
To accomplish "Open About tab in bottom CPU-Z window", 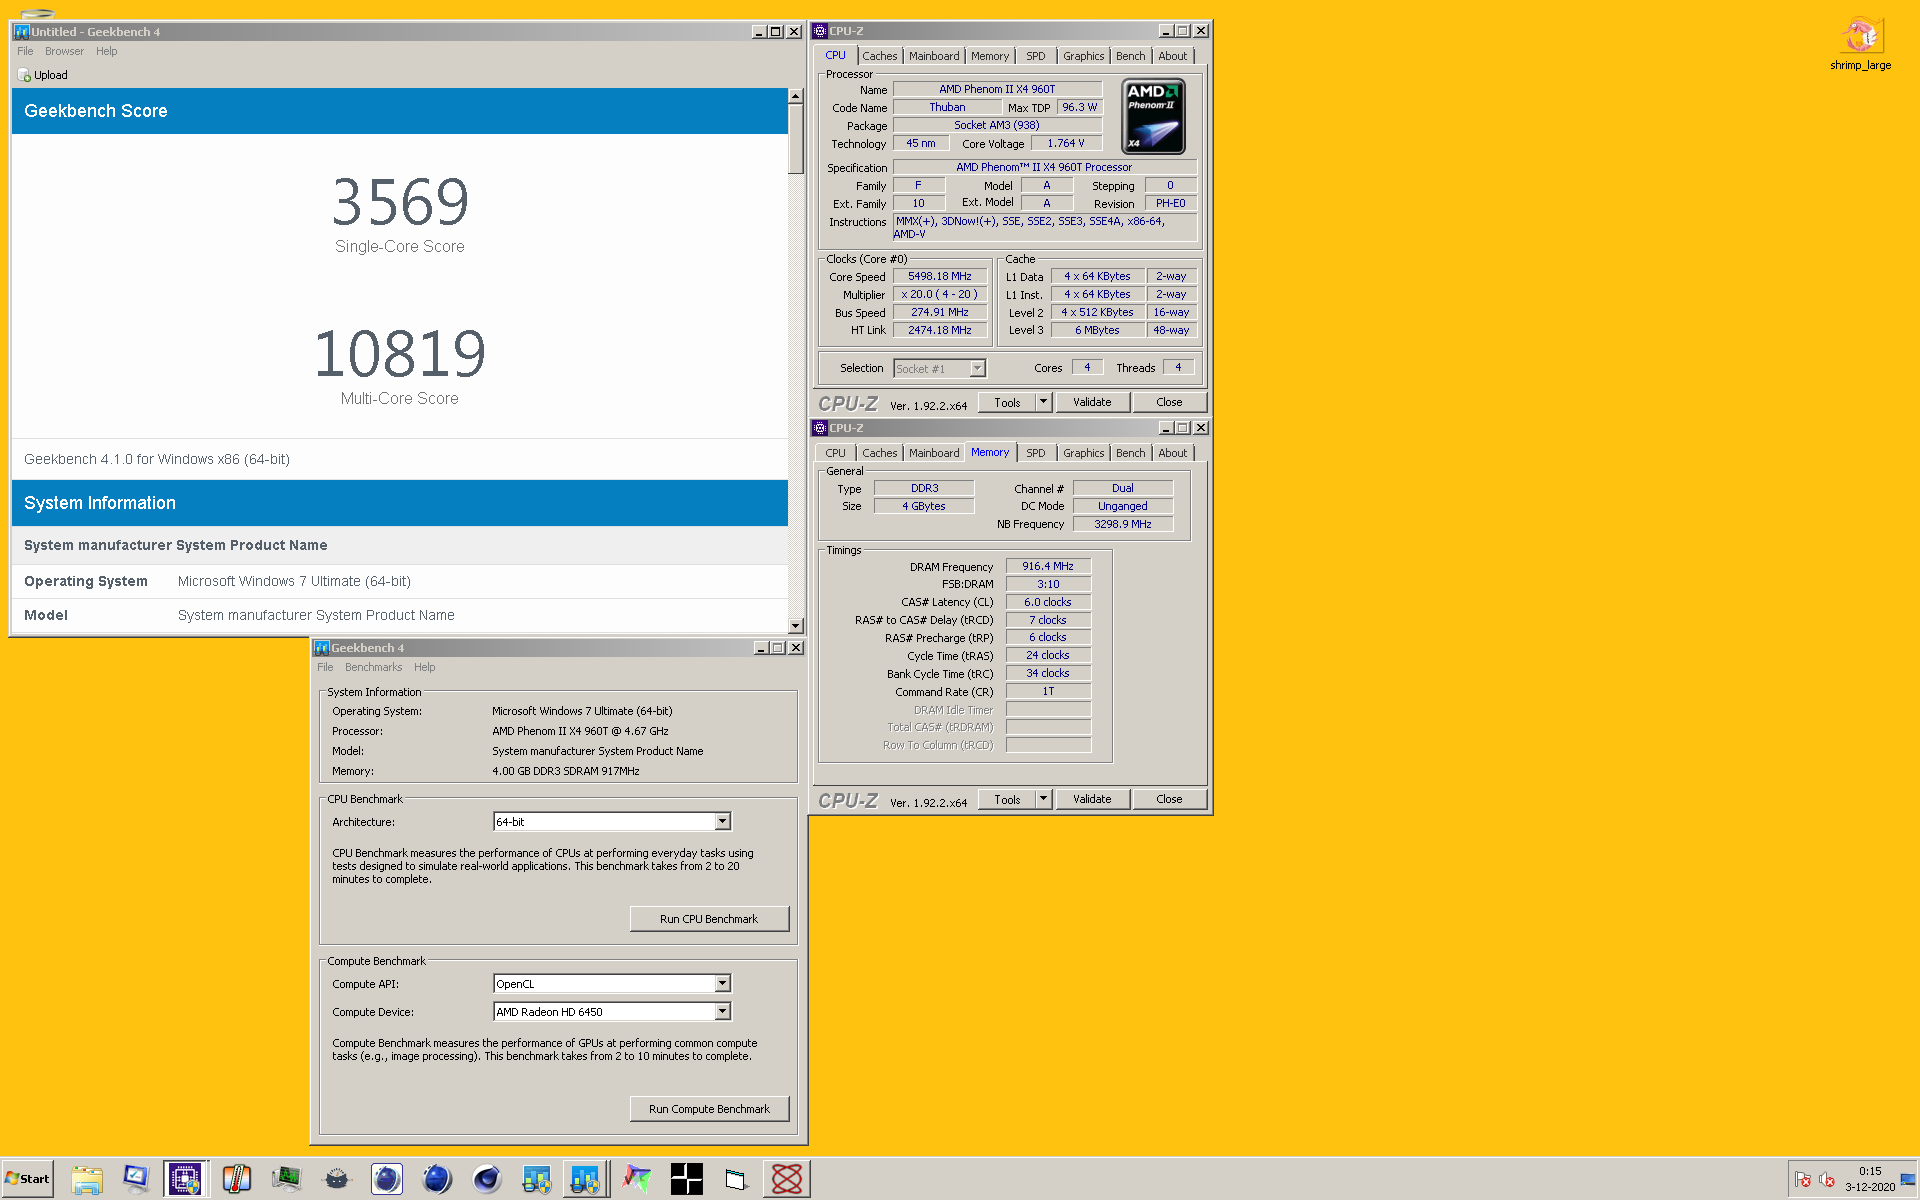I will [1172, 453].
